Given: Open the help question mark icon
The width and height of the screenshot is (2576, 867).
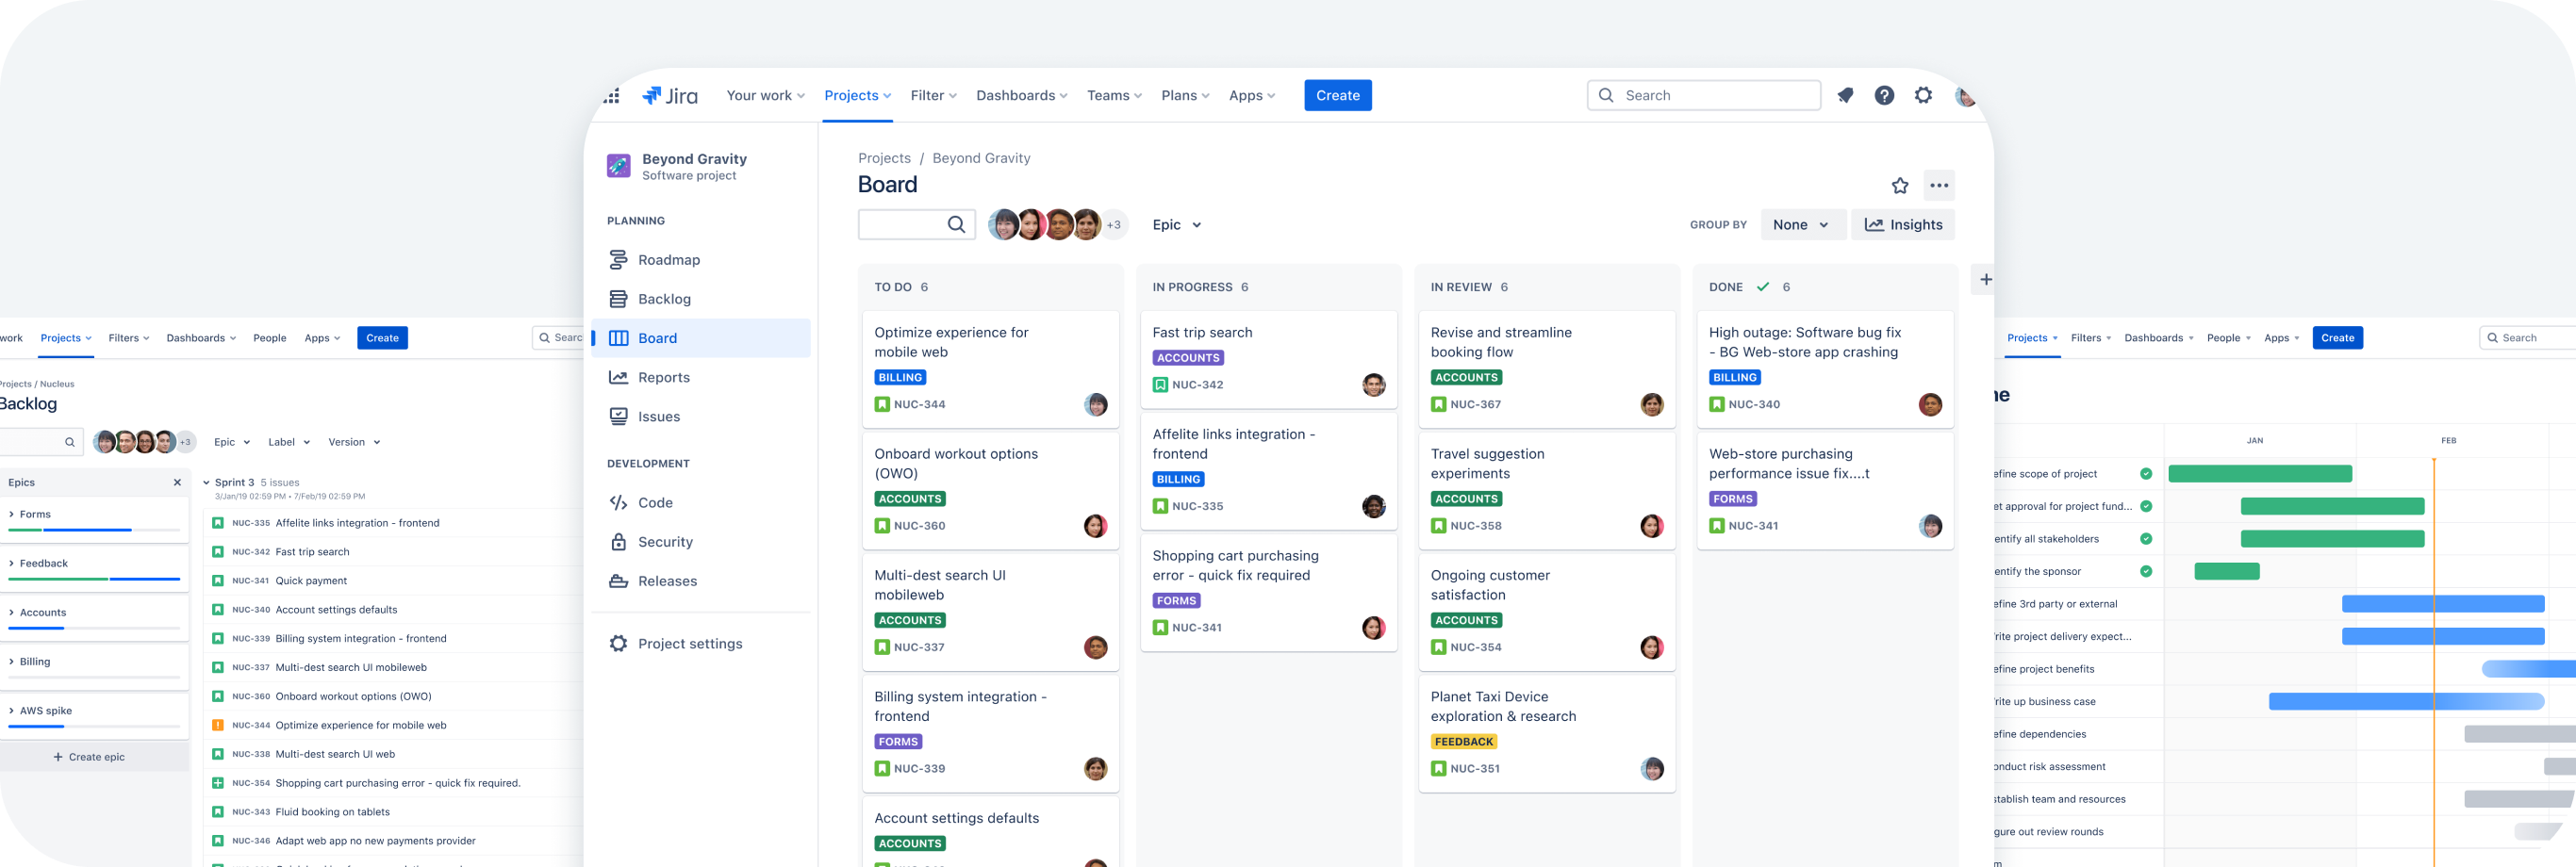Looking at the screenshot, I should tap(1884, 95).
